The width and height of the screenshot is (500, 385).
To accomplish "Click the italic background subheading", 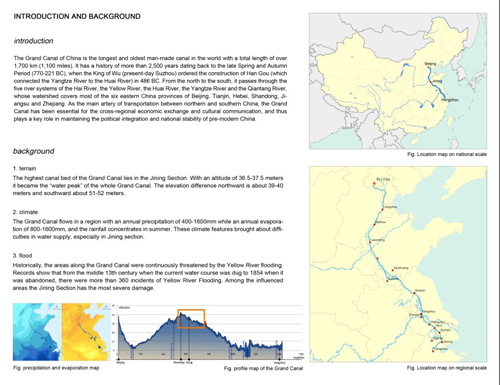I will pyautogui.click(x=33, y=151).
